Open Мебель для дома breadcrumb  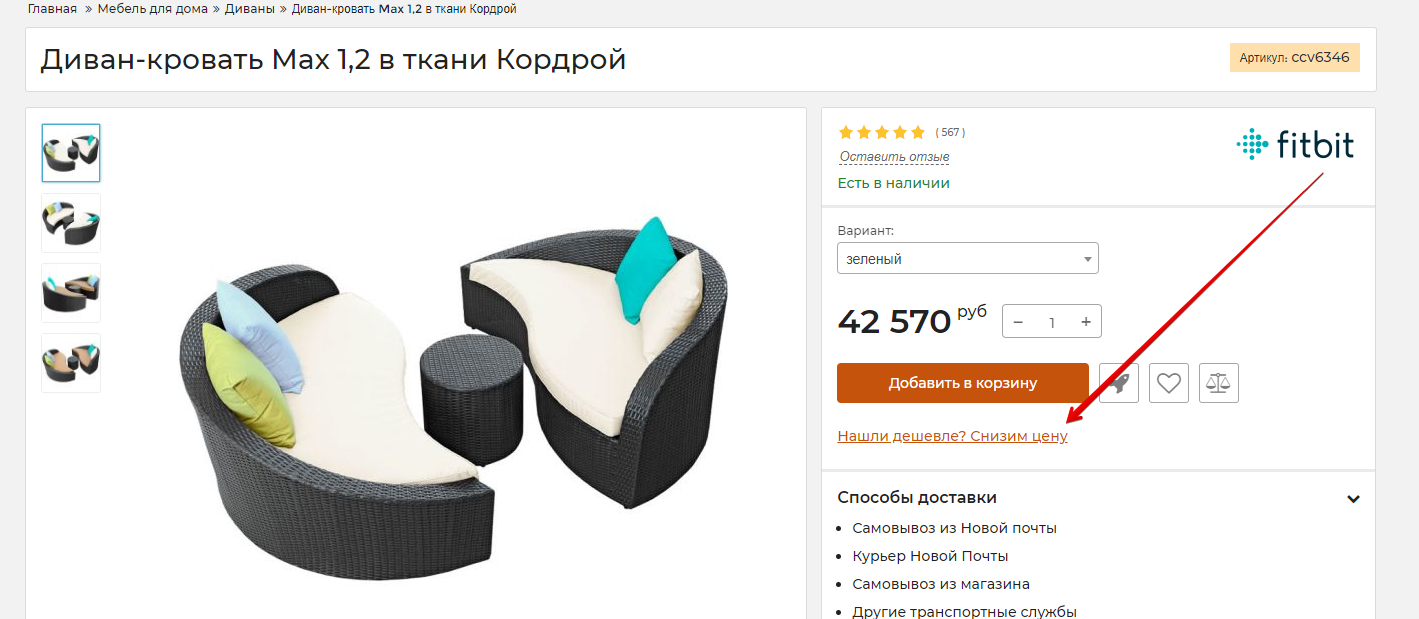tap(153, 9)
